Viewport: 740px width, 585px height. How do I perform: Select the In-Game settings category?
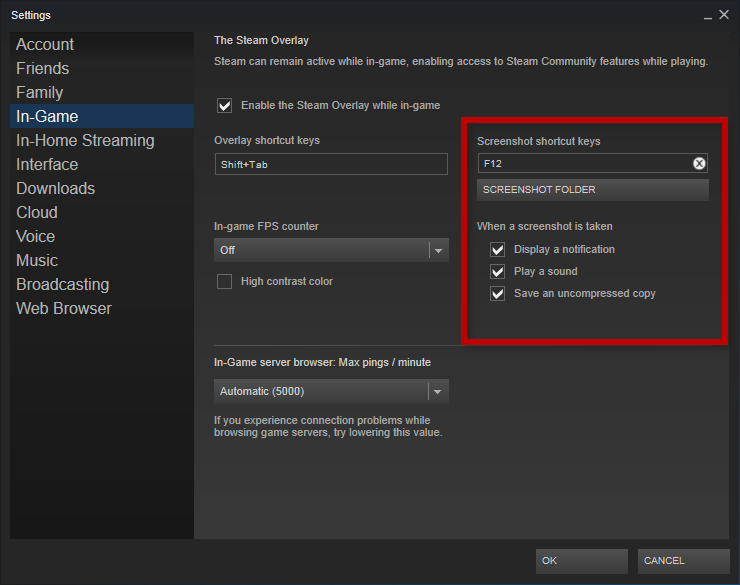click(x=102, y=116)
